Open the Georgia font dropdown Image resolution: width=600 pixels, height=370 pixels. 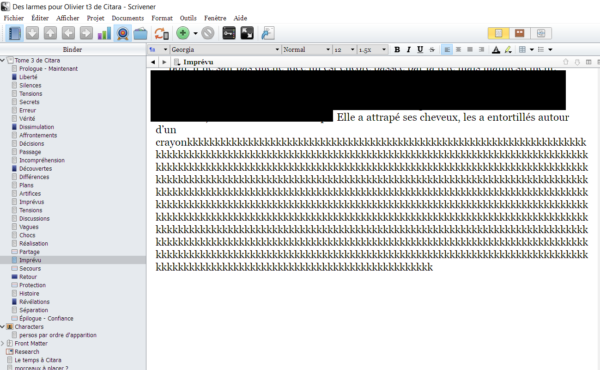225,49
